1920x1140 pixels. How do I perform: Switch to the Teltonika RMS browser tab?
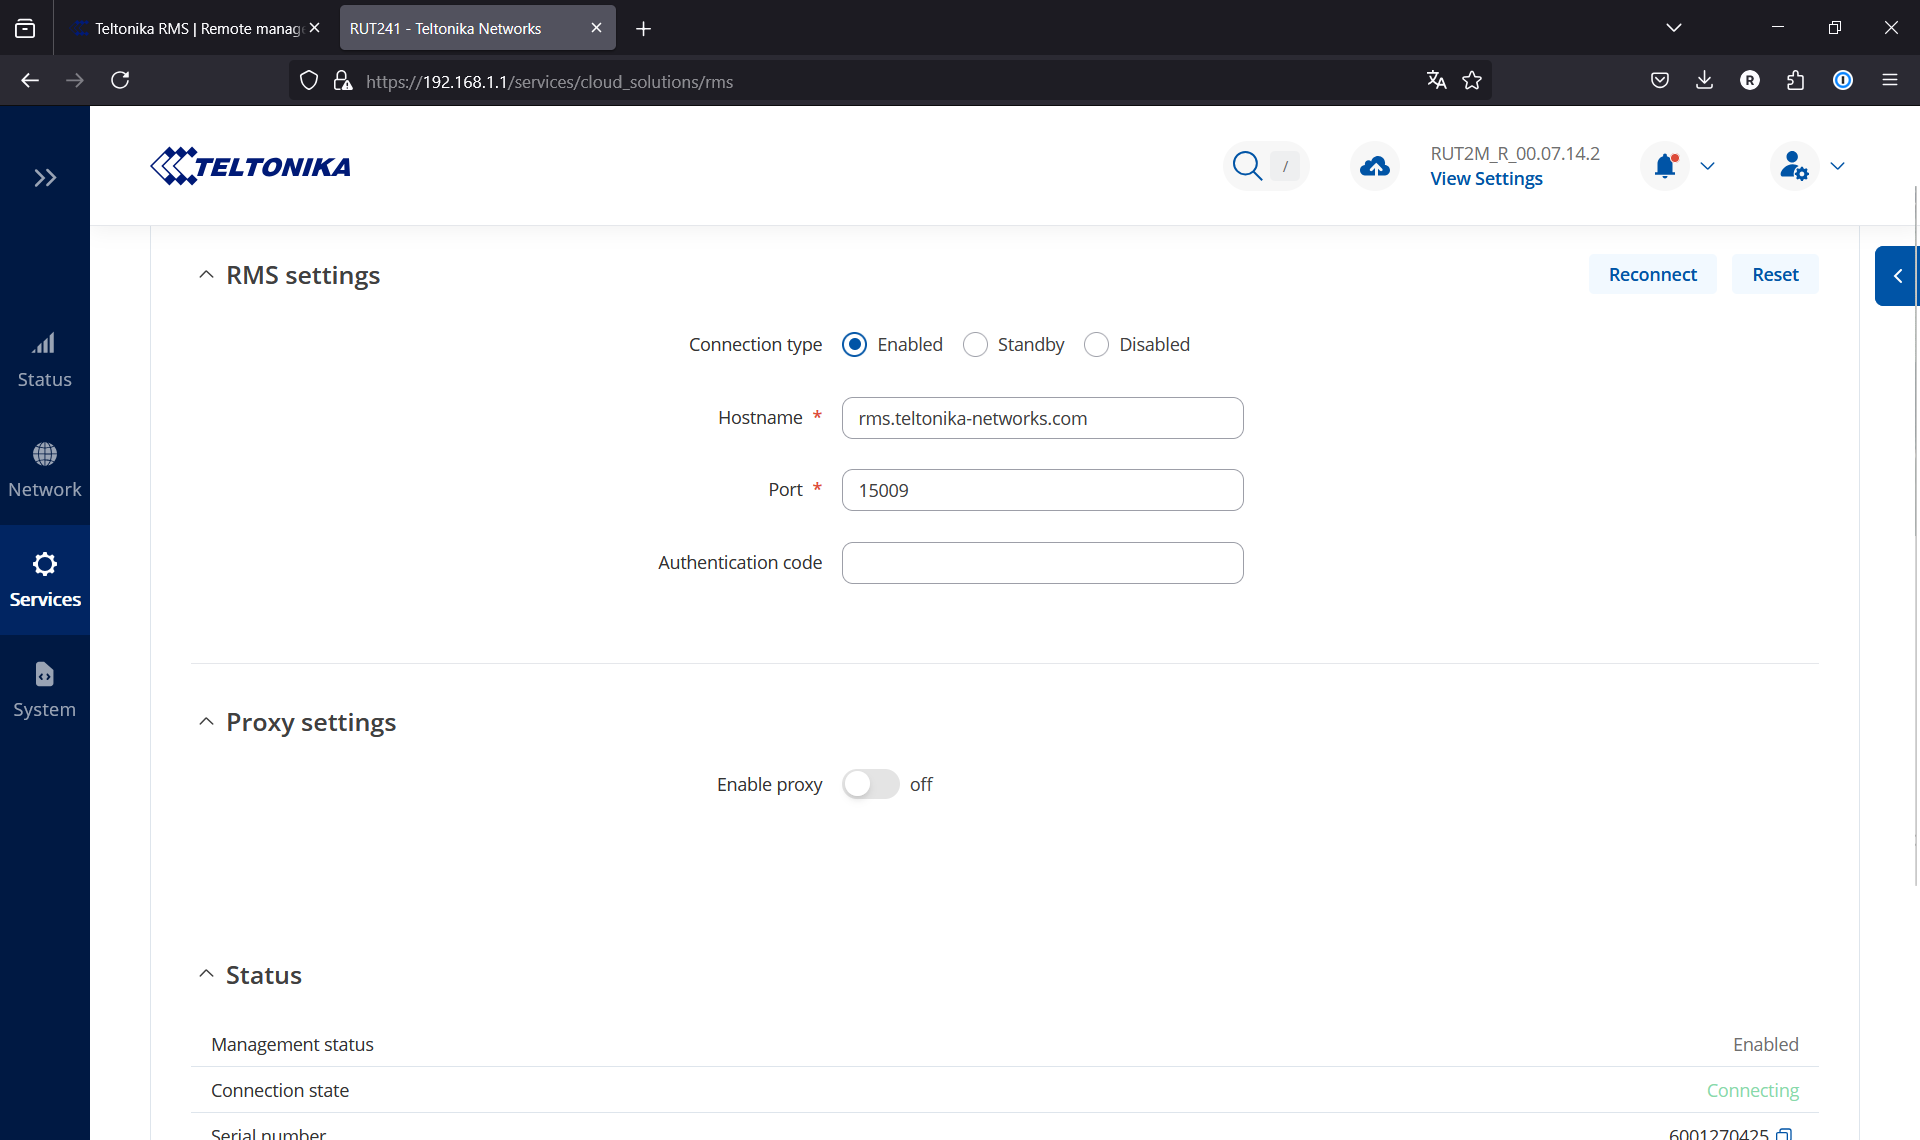pos(198,28)
